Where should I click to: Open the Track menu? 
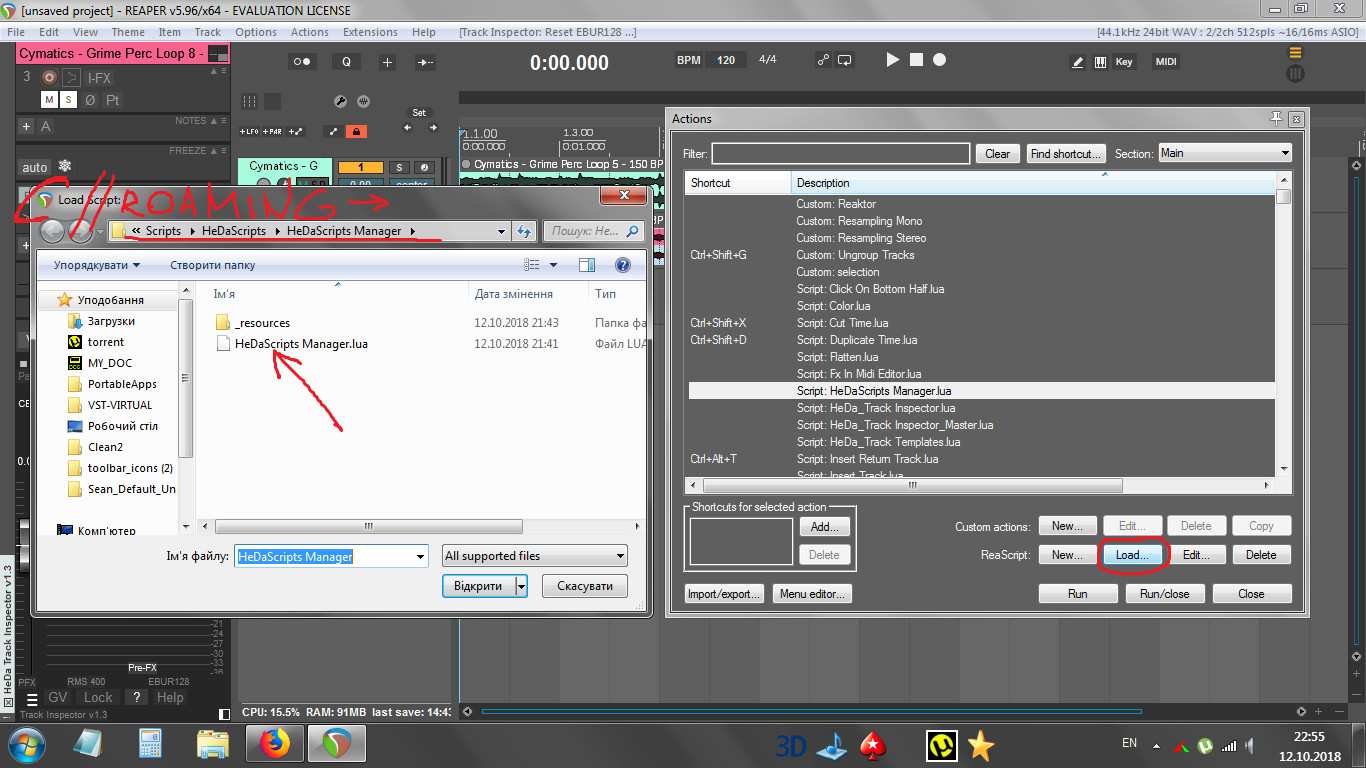coord(208,32)
